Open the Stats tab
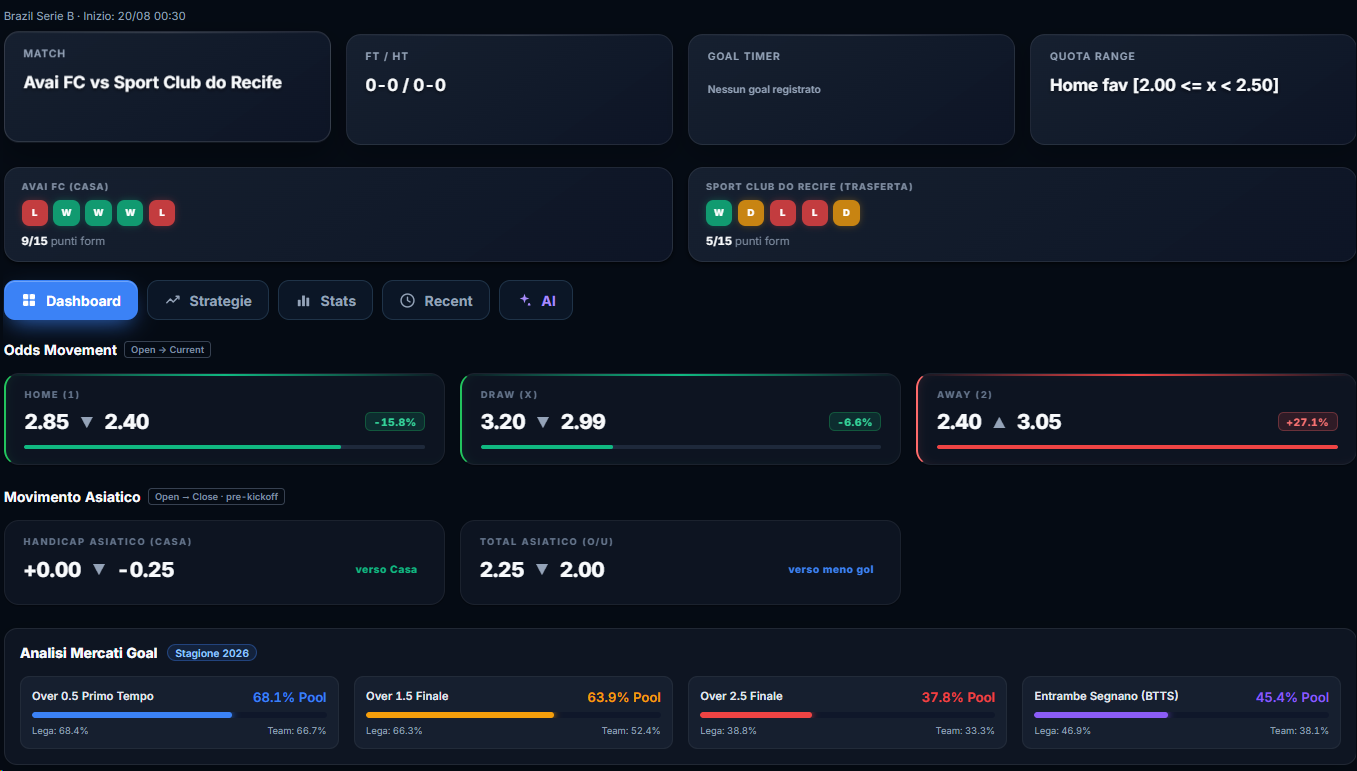This screenshot has width=1357, height=771. [x=325, y=300]
